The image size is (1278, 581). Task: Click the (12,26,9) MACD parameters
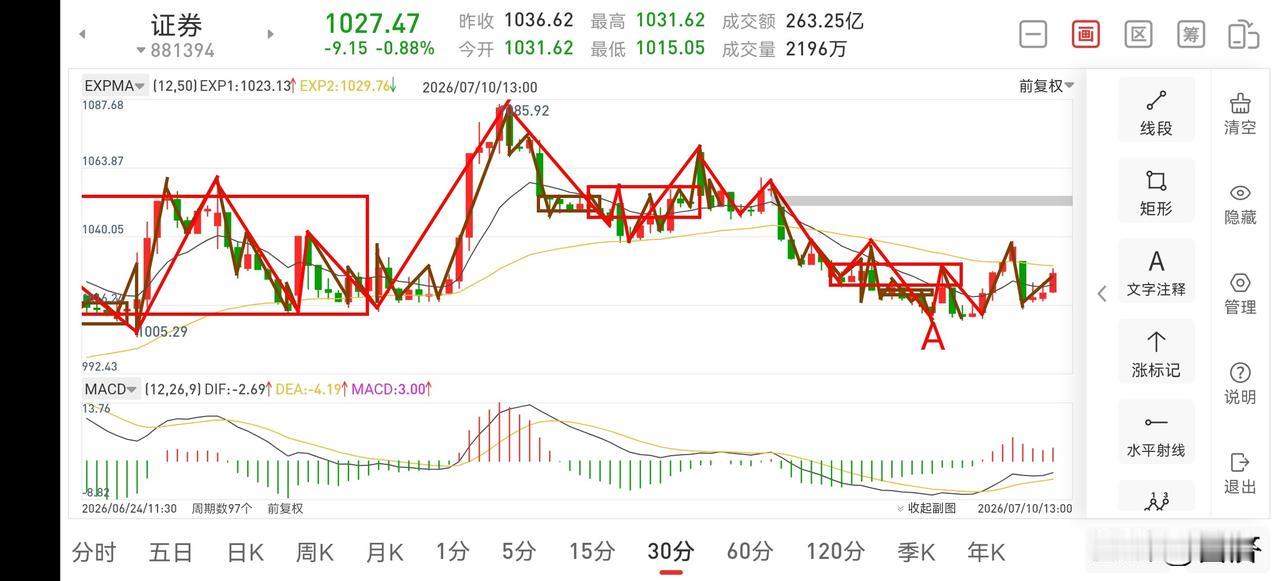pyautogui.click(x=172, y=389)
